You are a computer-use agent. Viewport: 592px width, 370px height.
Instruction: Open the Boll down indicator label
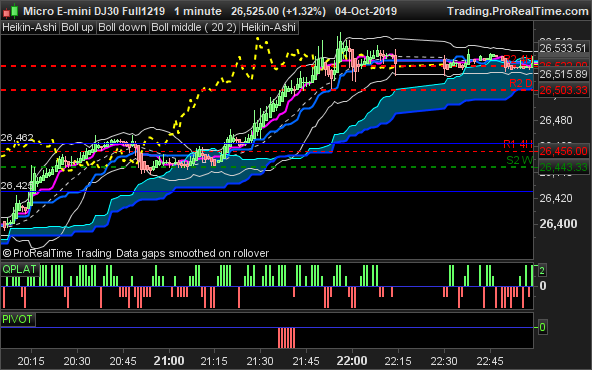(122, 28)
